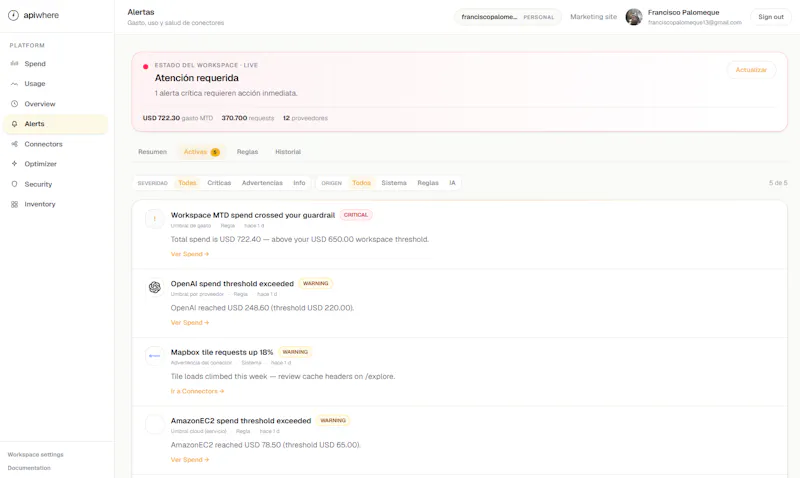Click Ver Spend under guardrail alert
800x478 pixels.
(x=190, y=254)
